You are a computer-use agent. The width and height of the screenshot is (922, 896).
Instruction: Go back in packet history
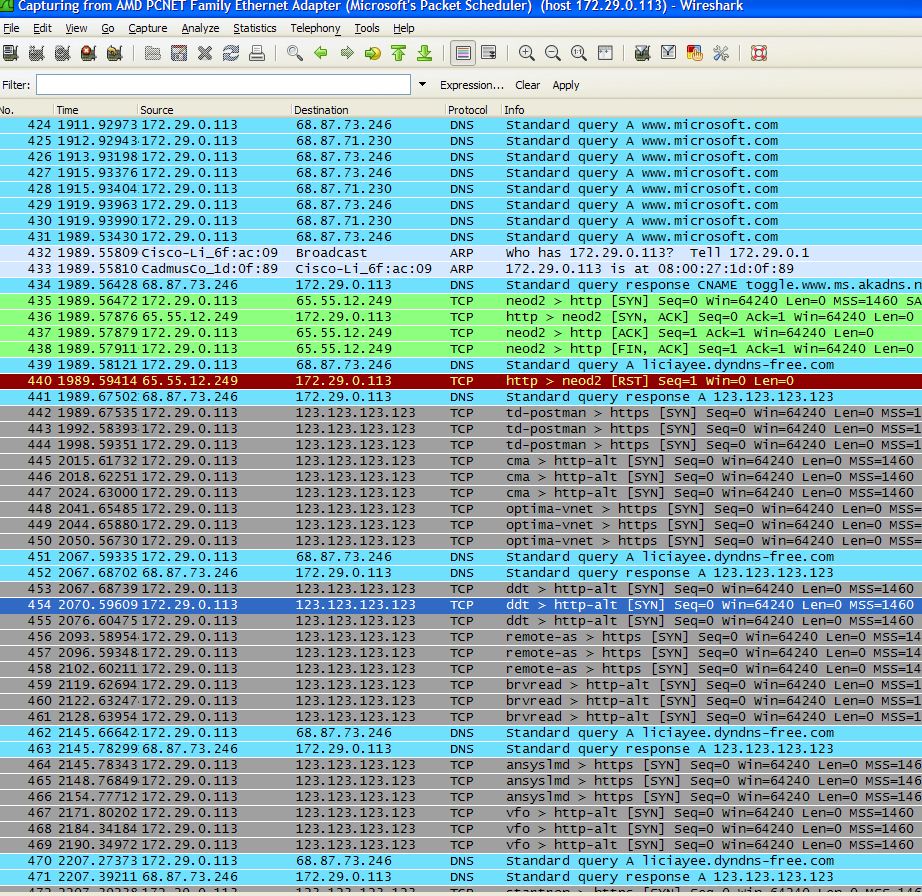321,54
